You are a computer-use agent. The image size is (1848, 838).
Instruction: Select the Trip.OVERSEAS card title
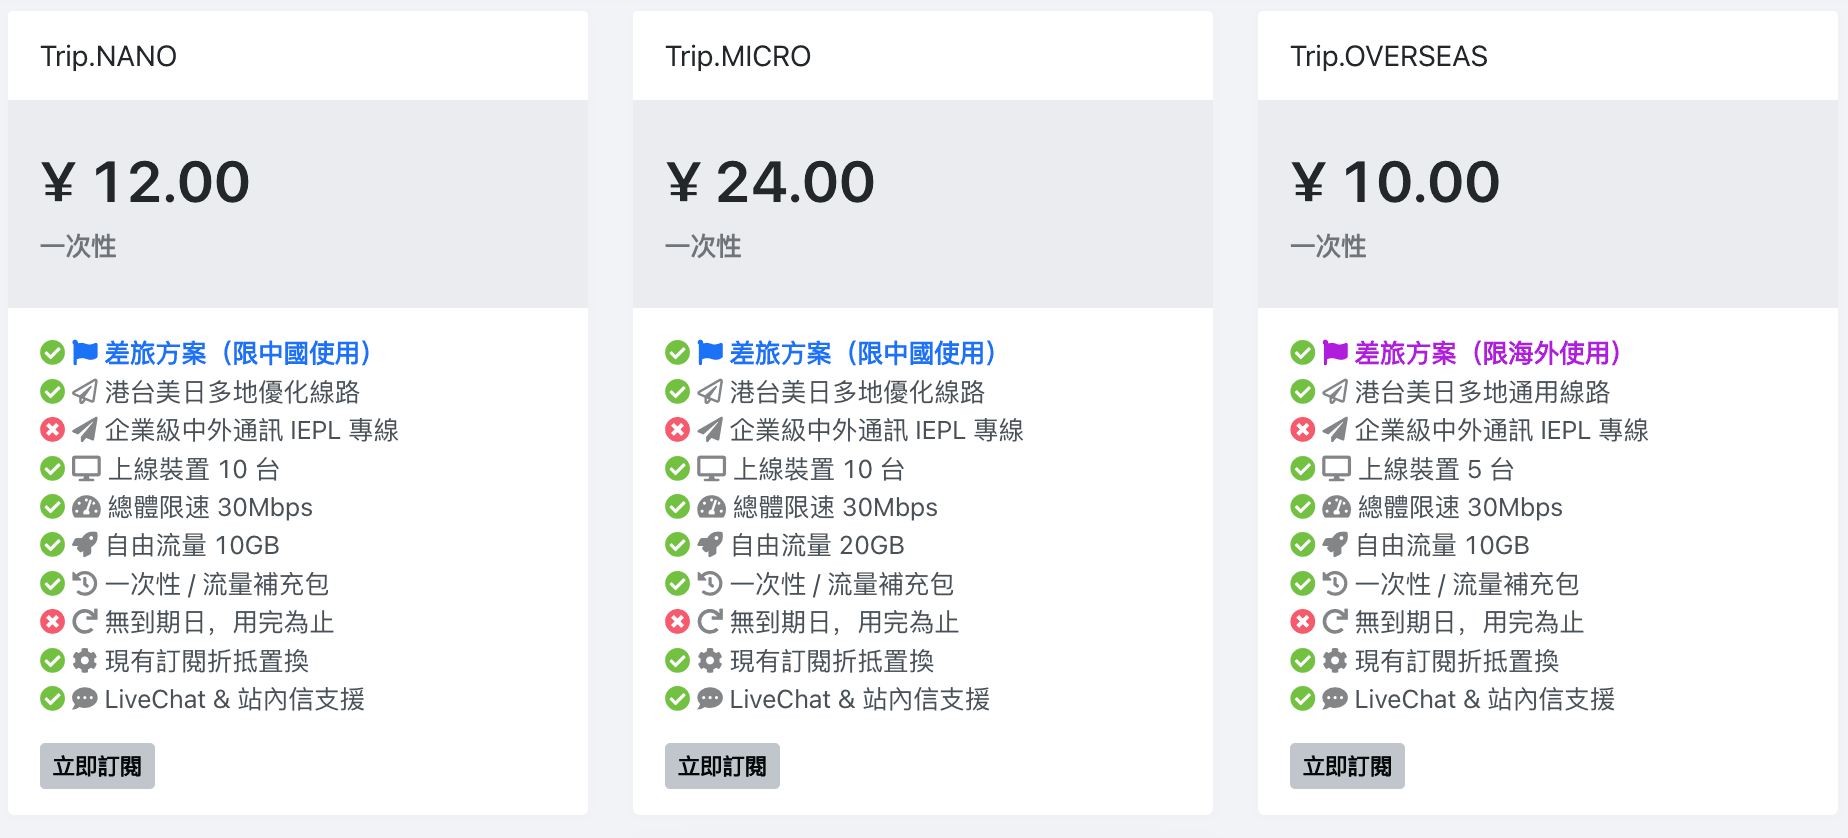coord(1389,56)
